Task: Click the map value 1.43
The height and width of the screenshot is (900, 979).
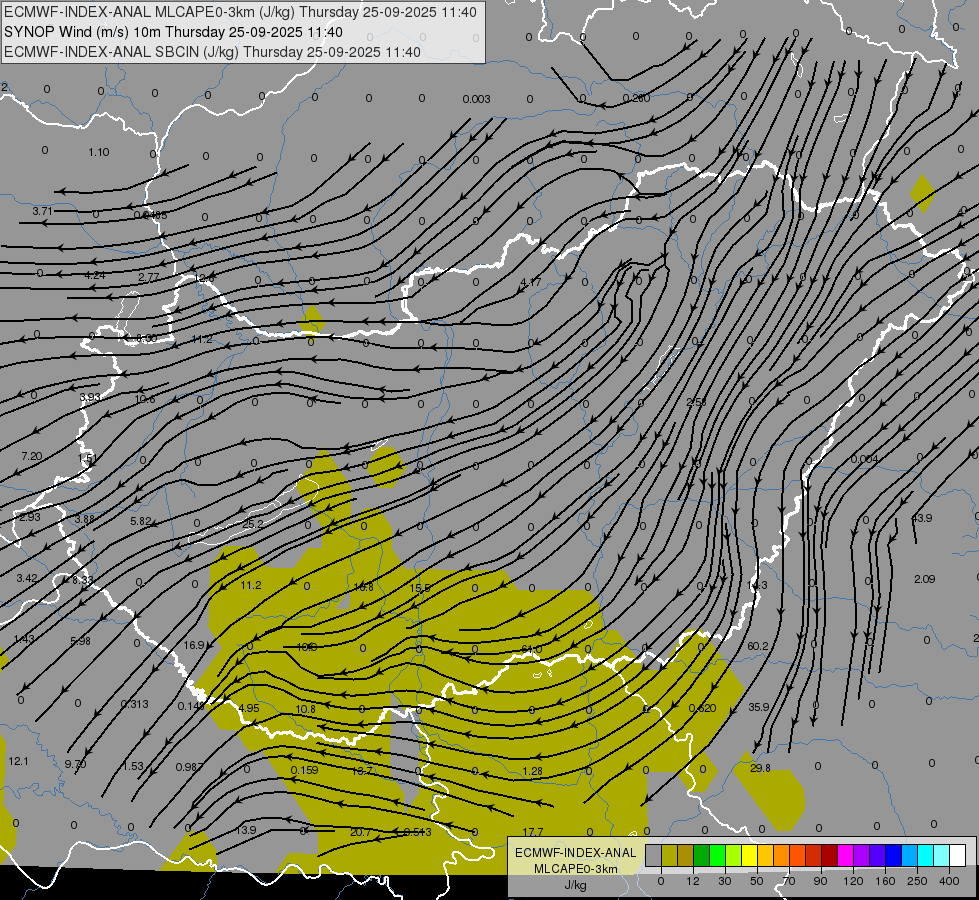Action: [x=24, y=639]
